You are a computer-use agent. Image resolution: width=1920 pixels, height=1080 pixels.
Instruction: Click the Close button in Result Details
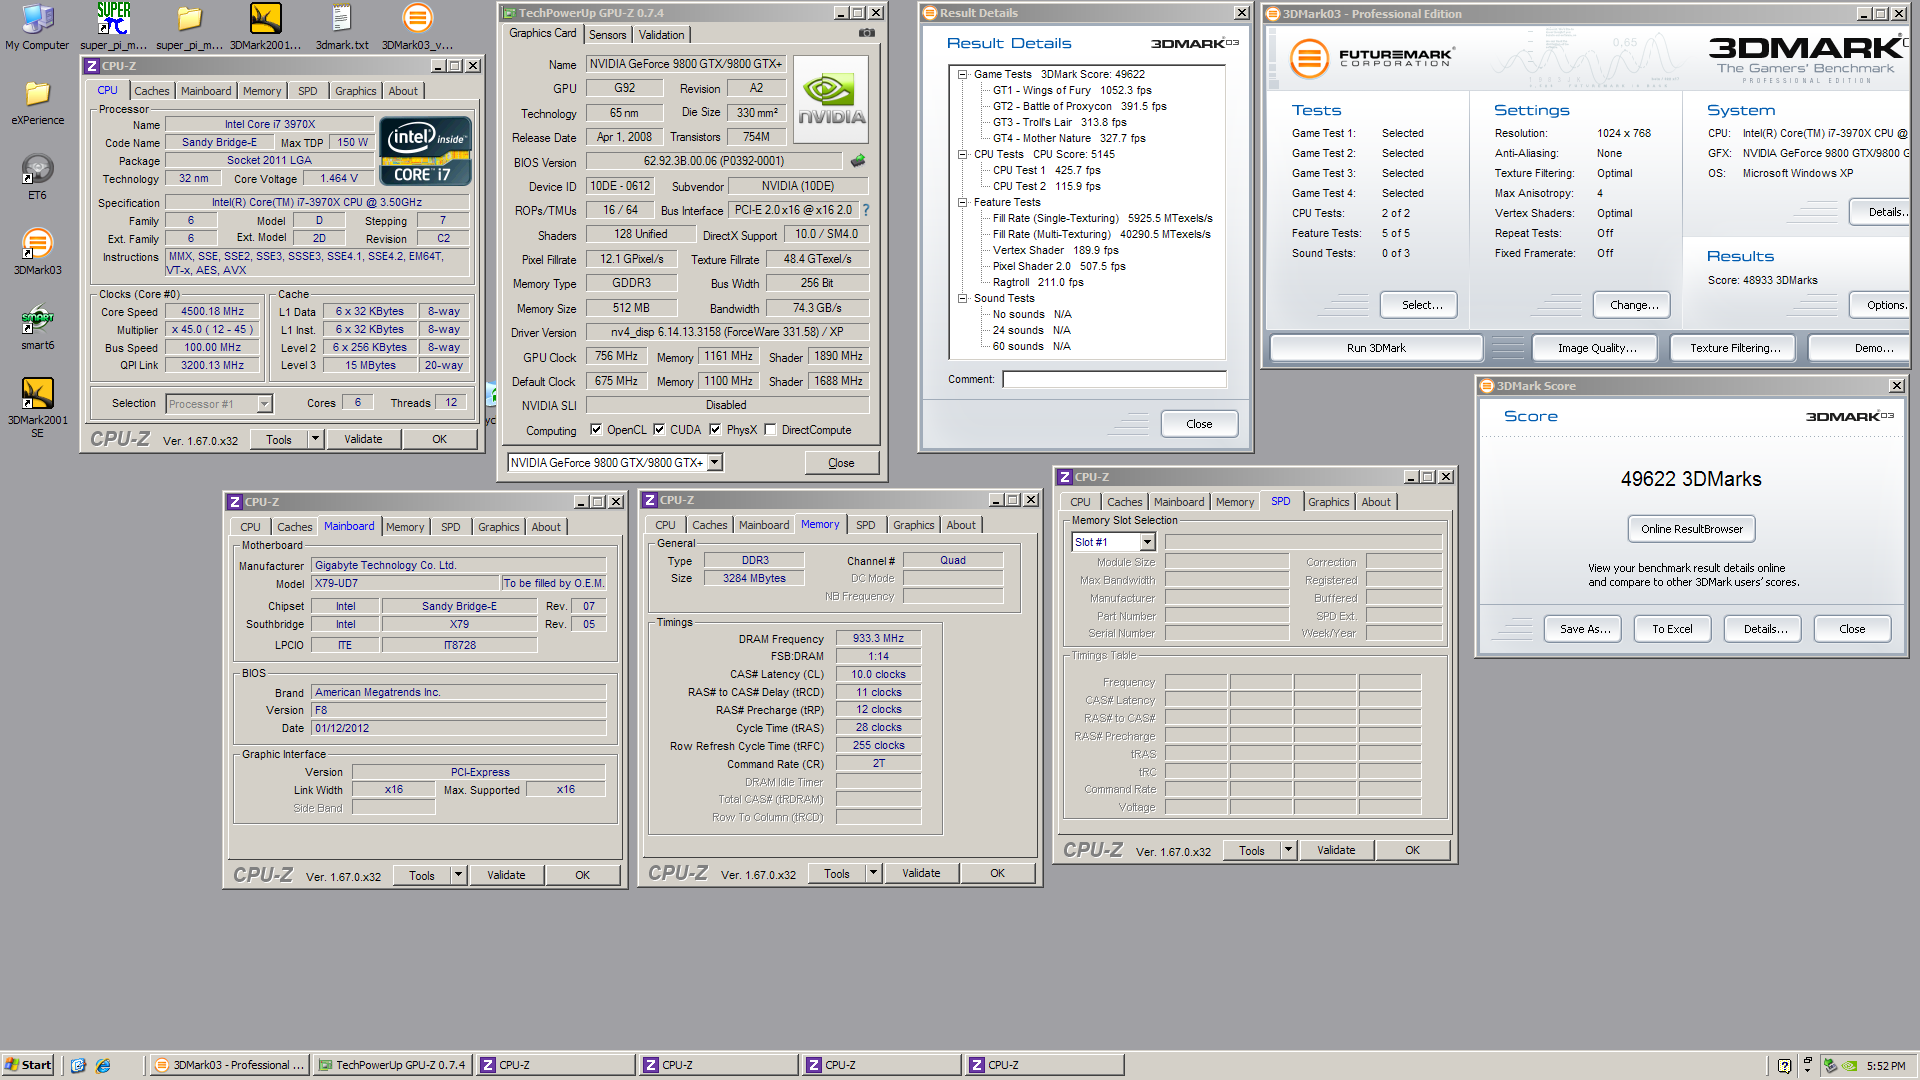coord(1199,424)
